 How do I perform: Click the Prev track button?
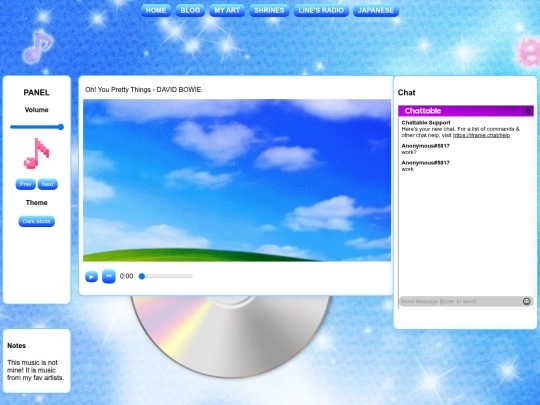click(25, 184)
